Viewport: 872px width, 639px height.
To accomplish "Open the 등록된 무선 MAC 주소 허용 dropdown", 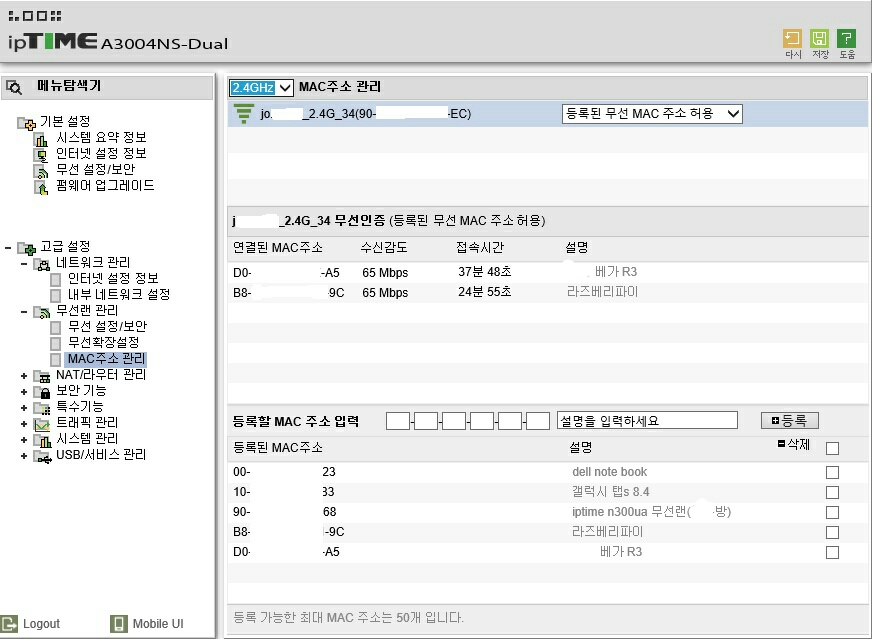I will click(x=652, y=114).
